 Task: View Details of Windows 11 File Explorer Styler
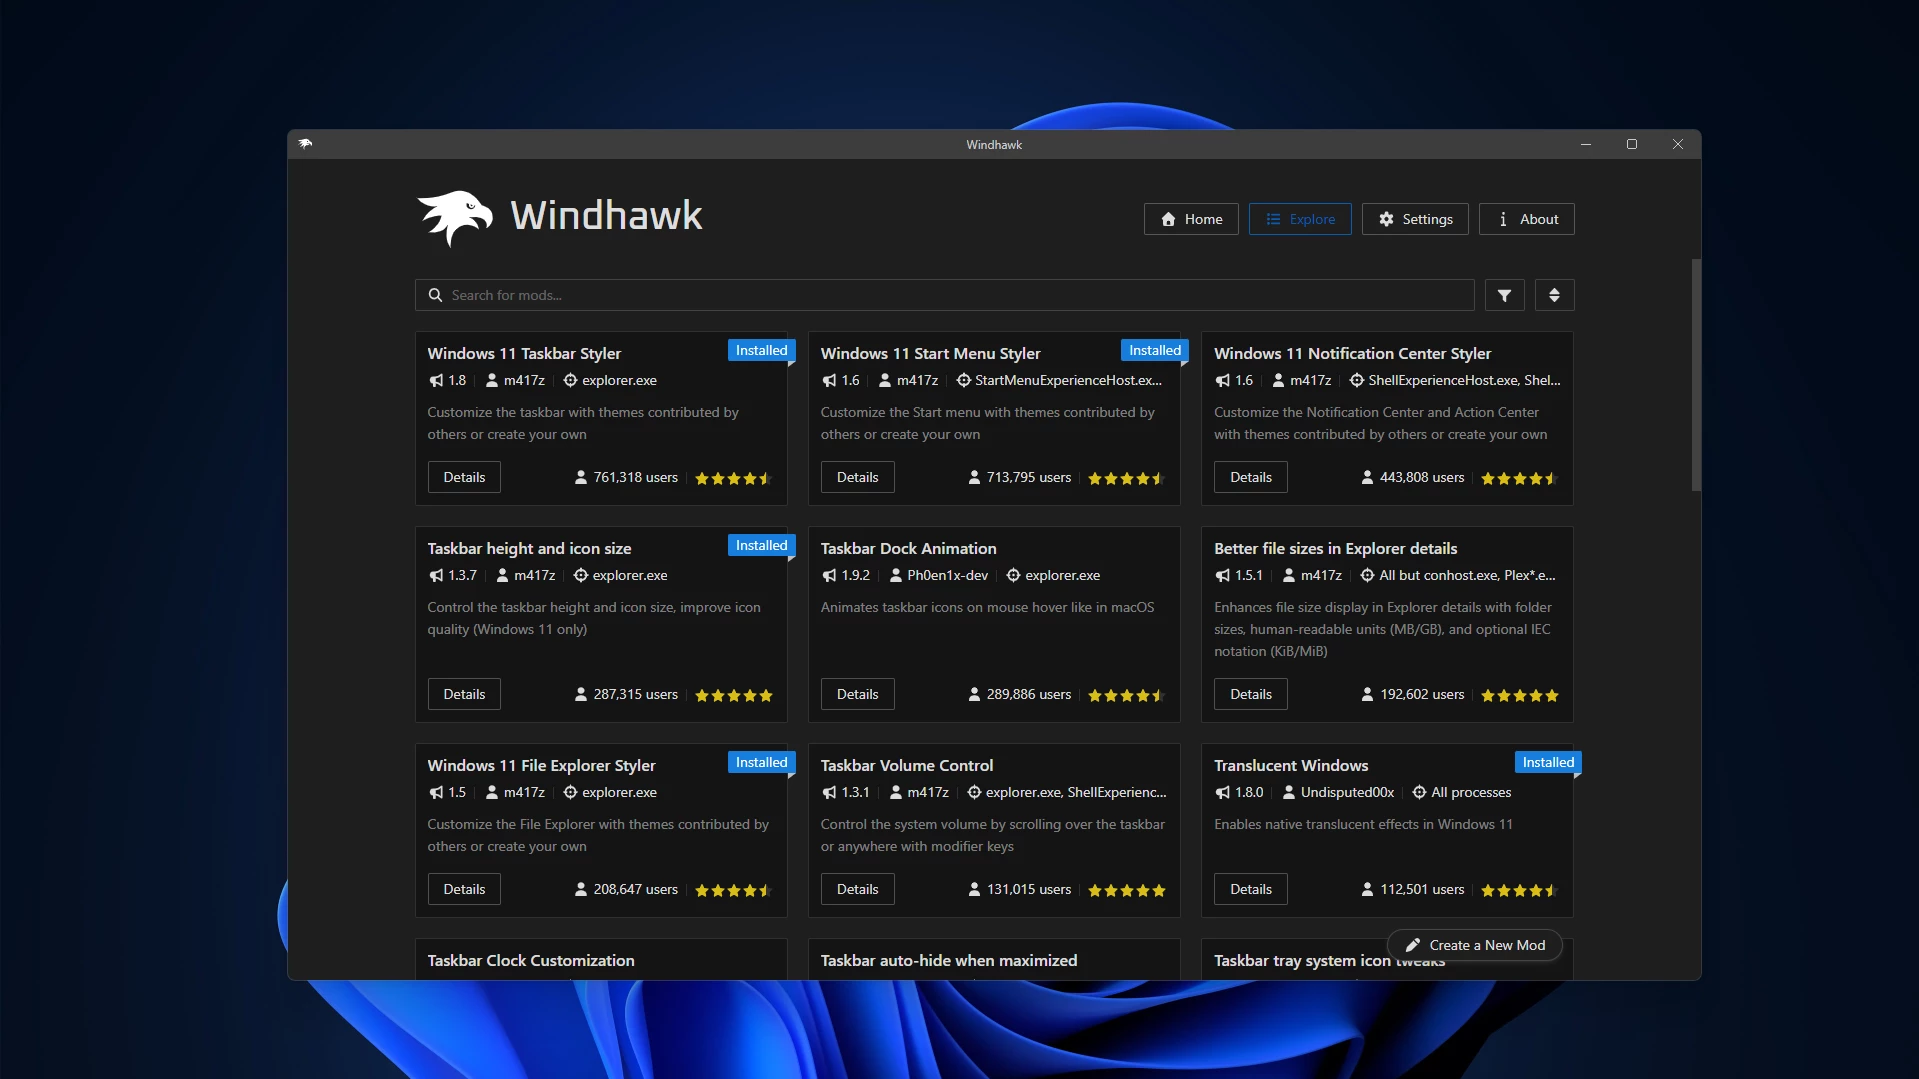[x=464, y=889]
